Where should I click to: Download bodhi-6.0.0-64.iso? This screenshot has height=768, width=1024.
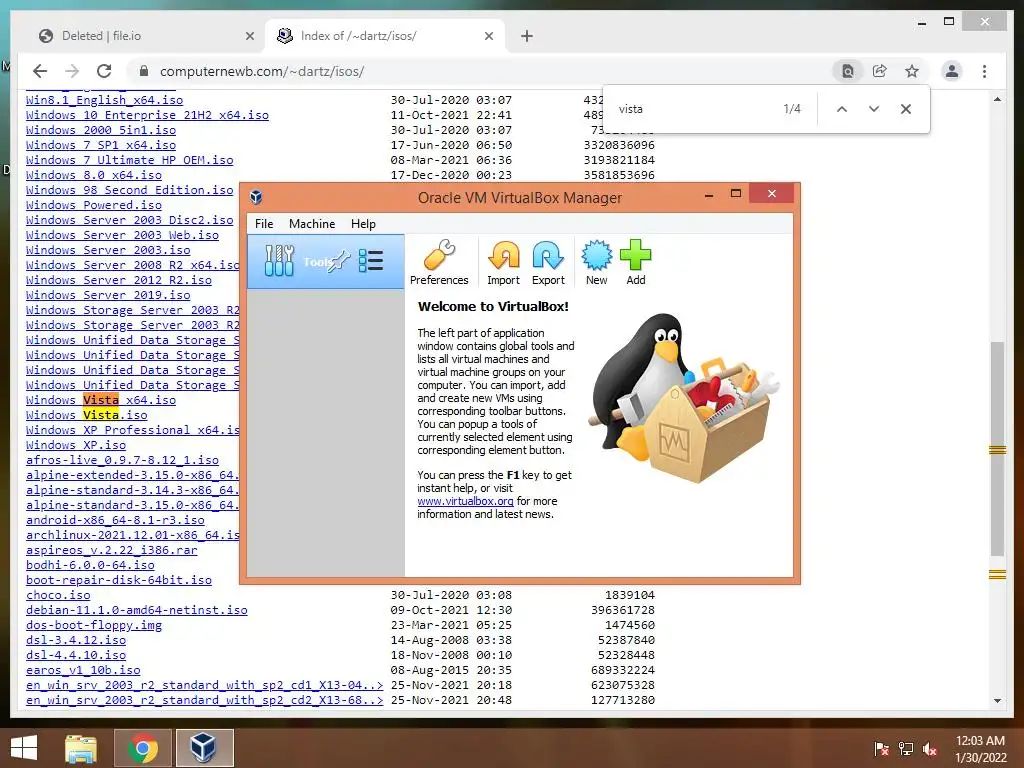(x=90, y=565)
